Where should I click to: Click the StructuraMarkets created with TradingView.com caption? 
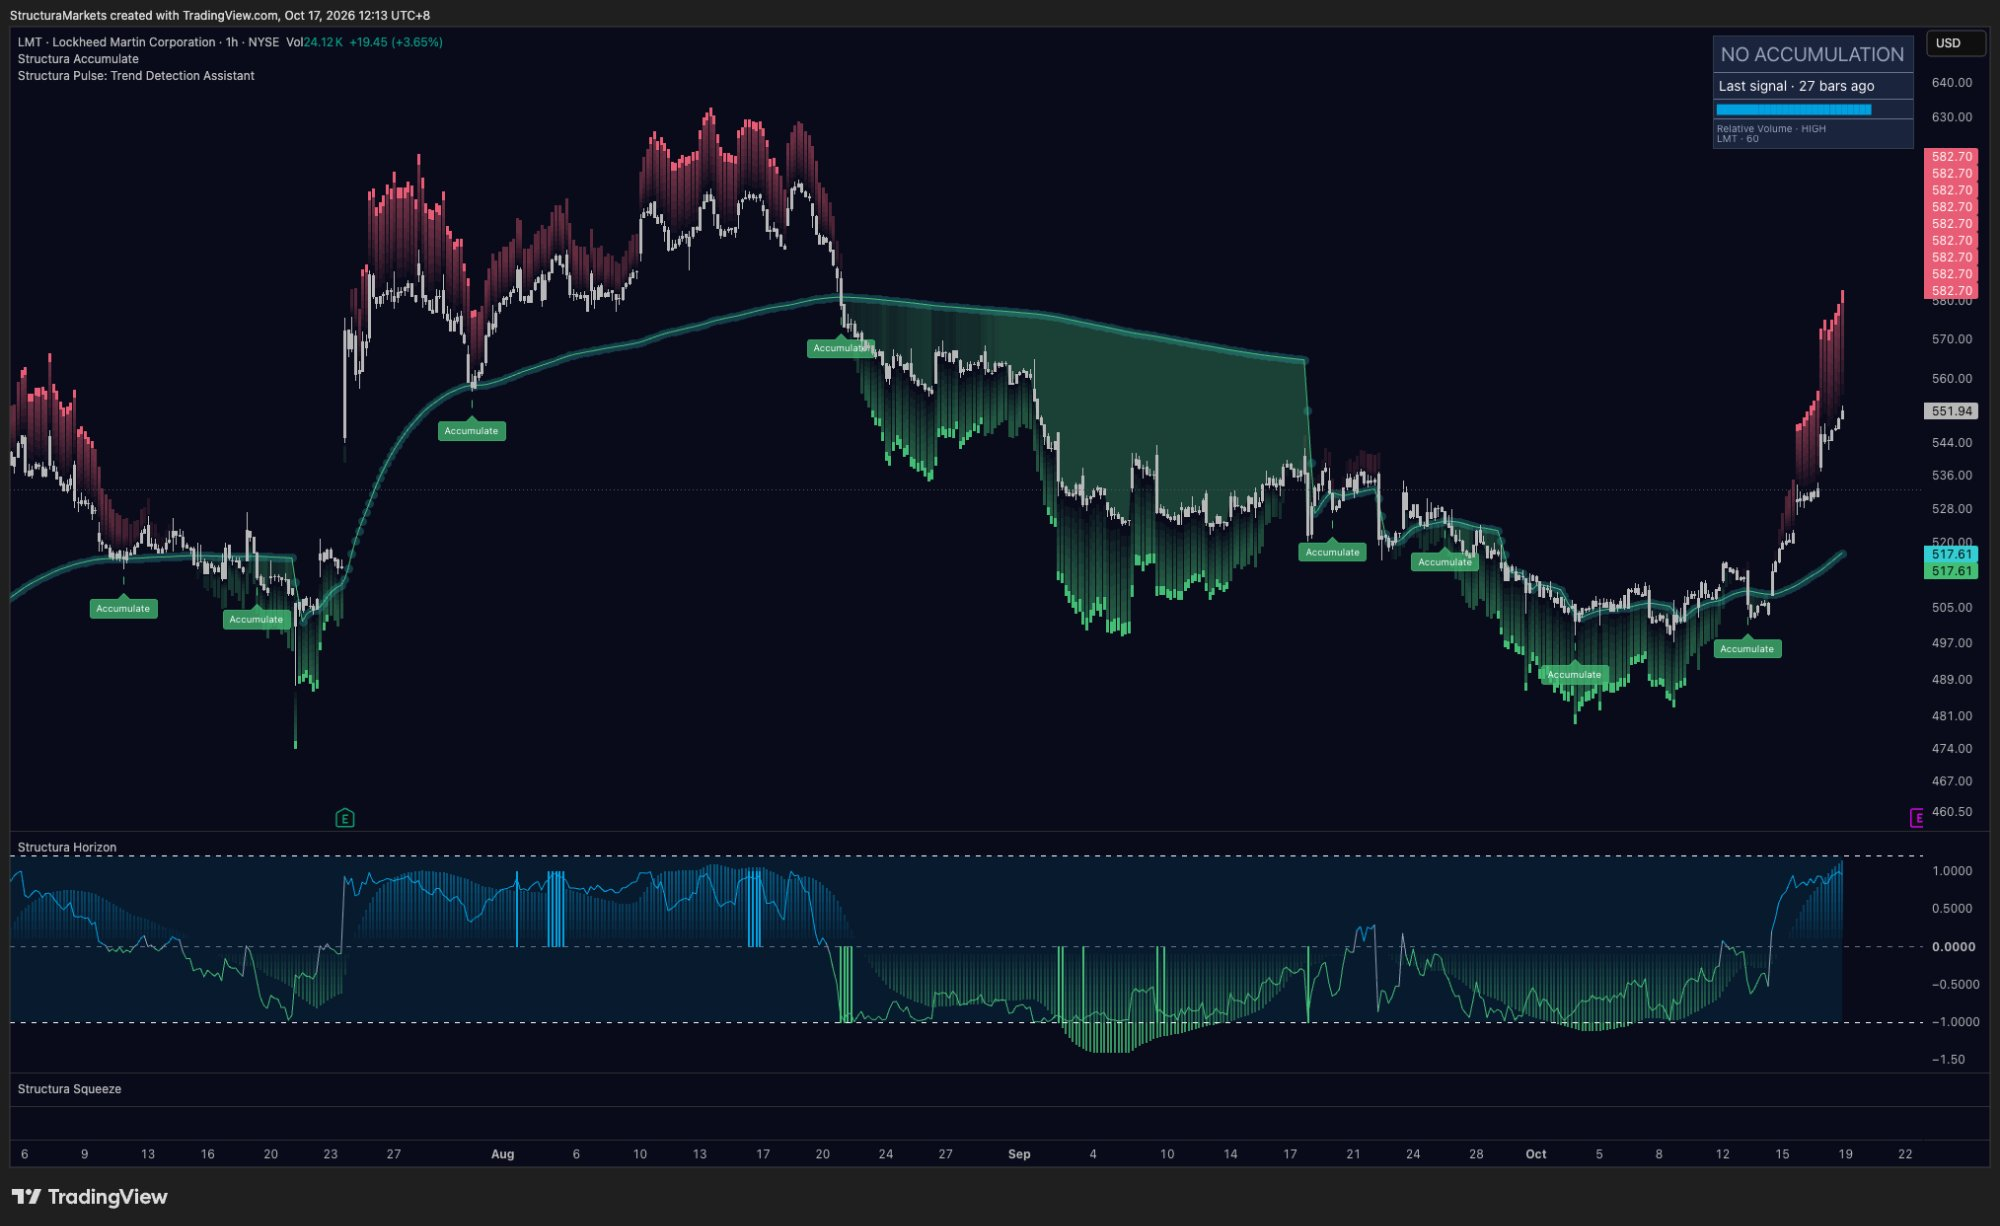(x=220, y=15)
